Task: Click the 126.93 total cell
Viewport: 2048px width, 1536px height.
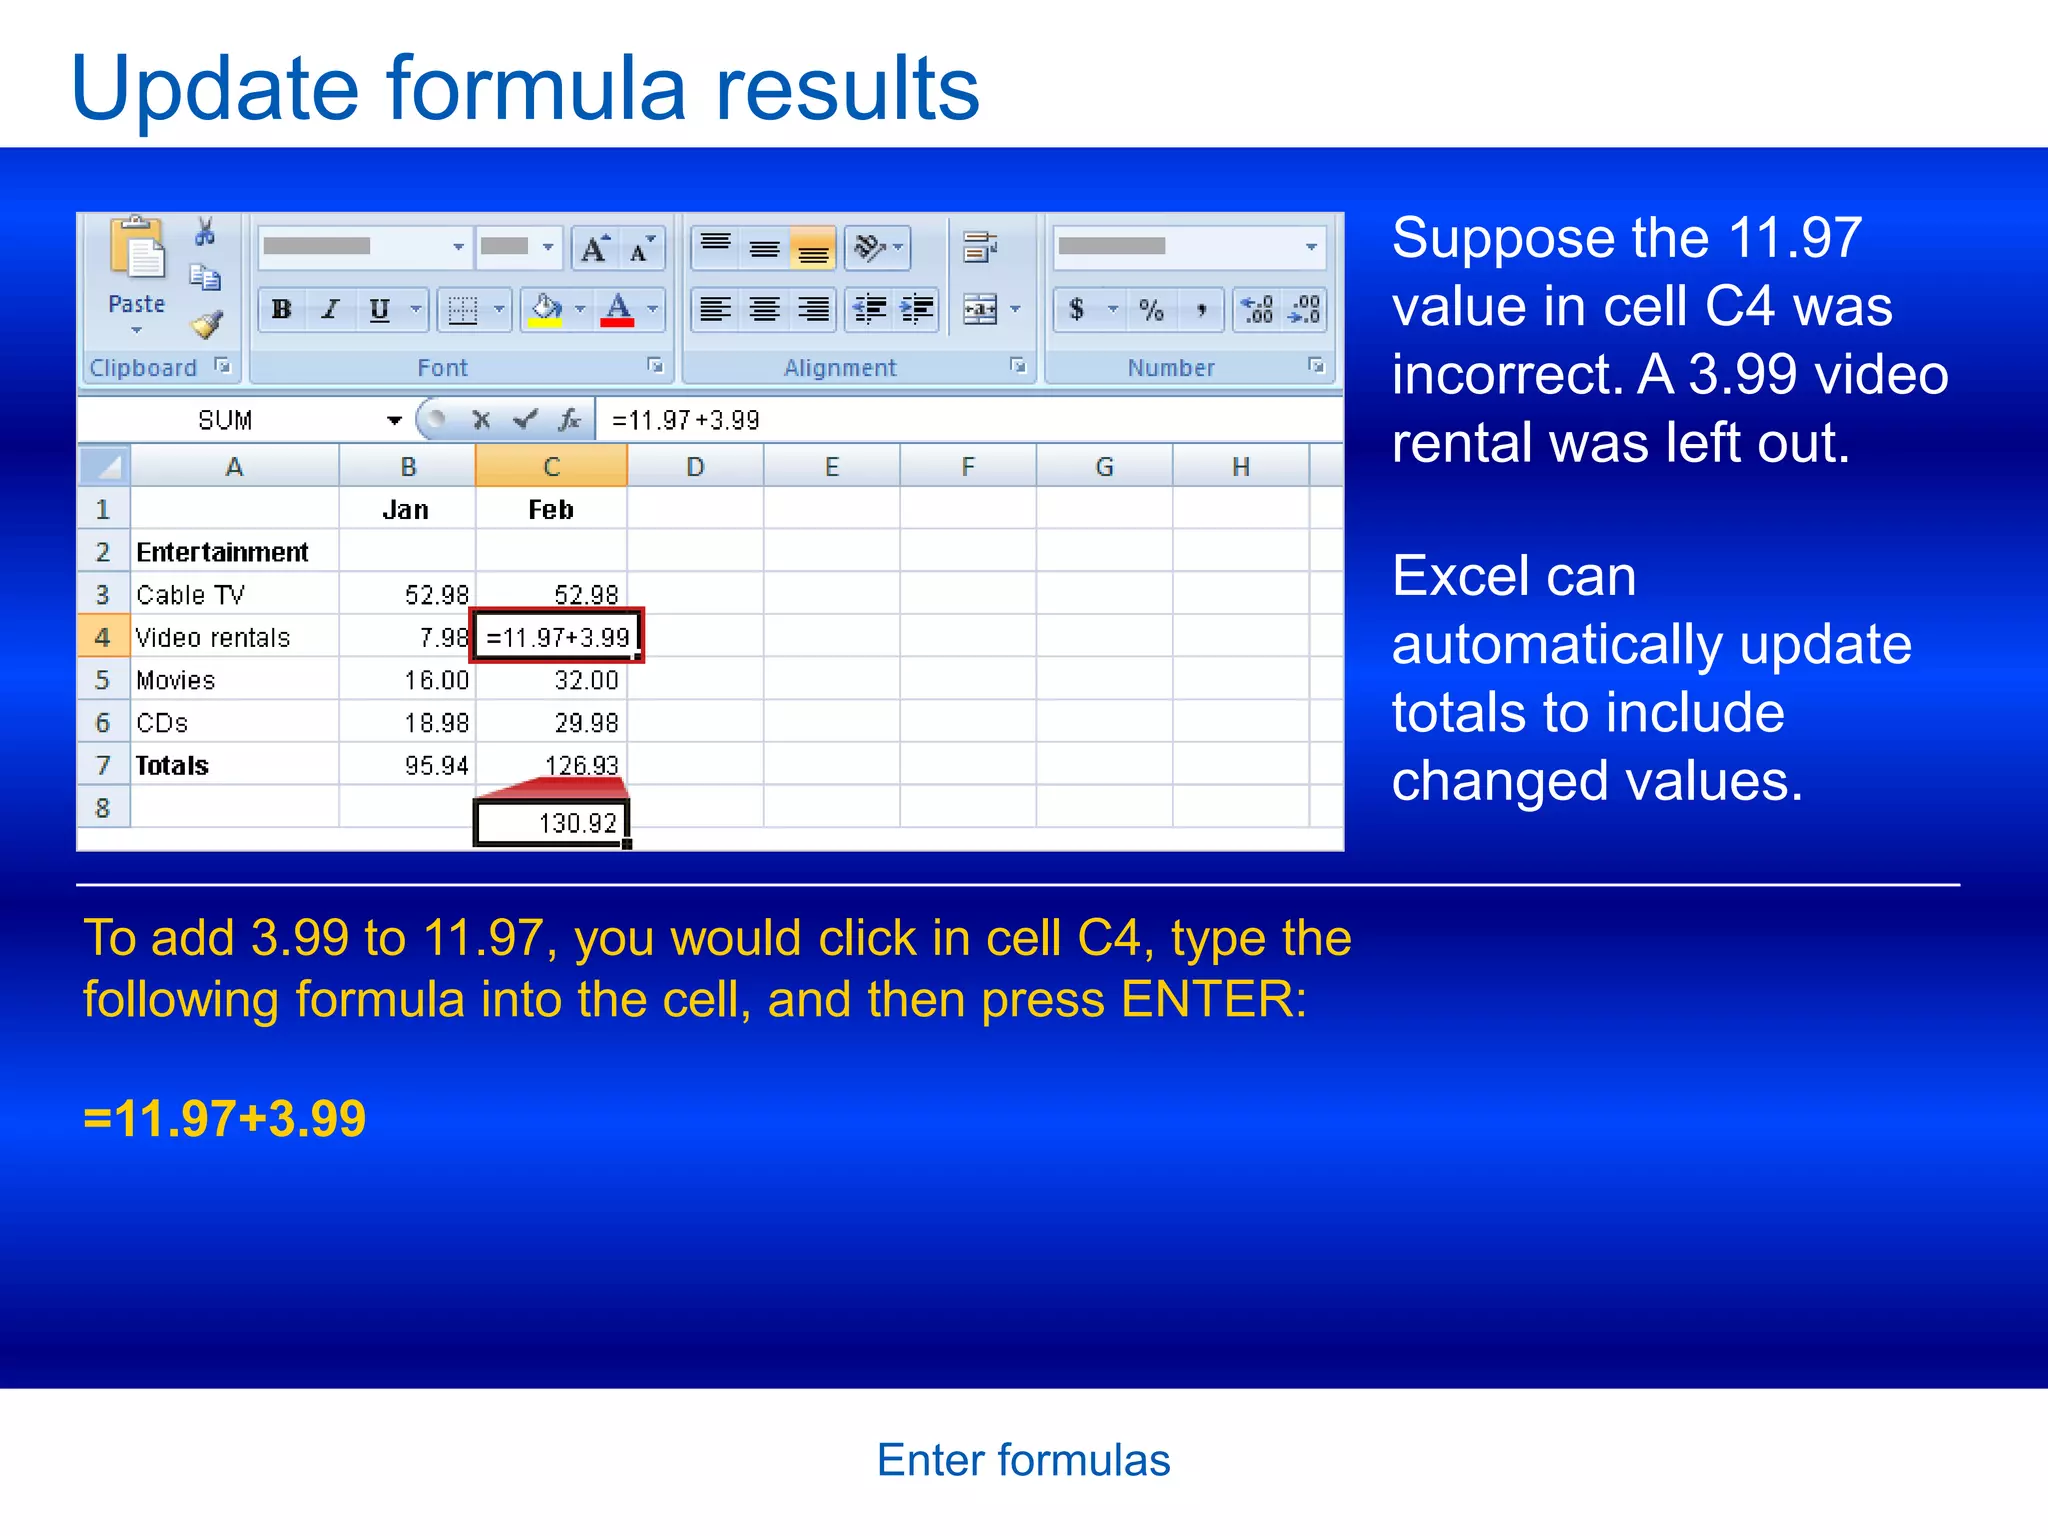Action: click(551, 765)
